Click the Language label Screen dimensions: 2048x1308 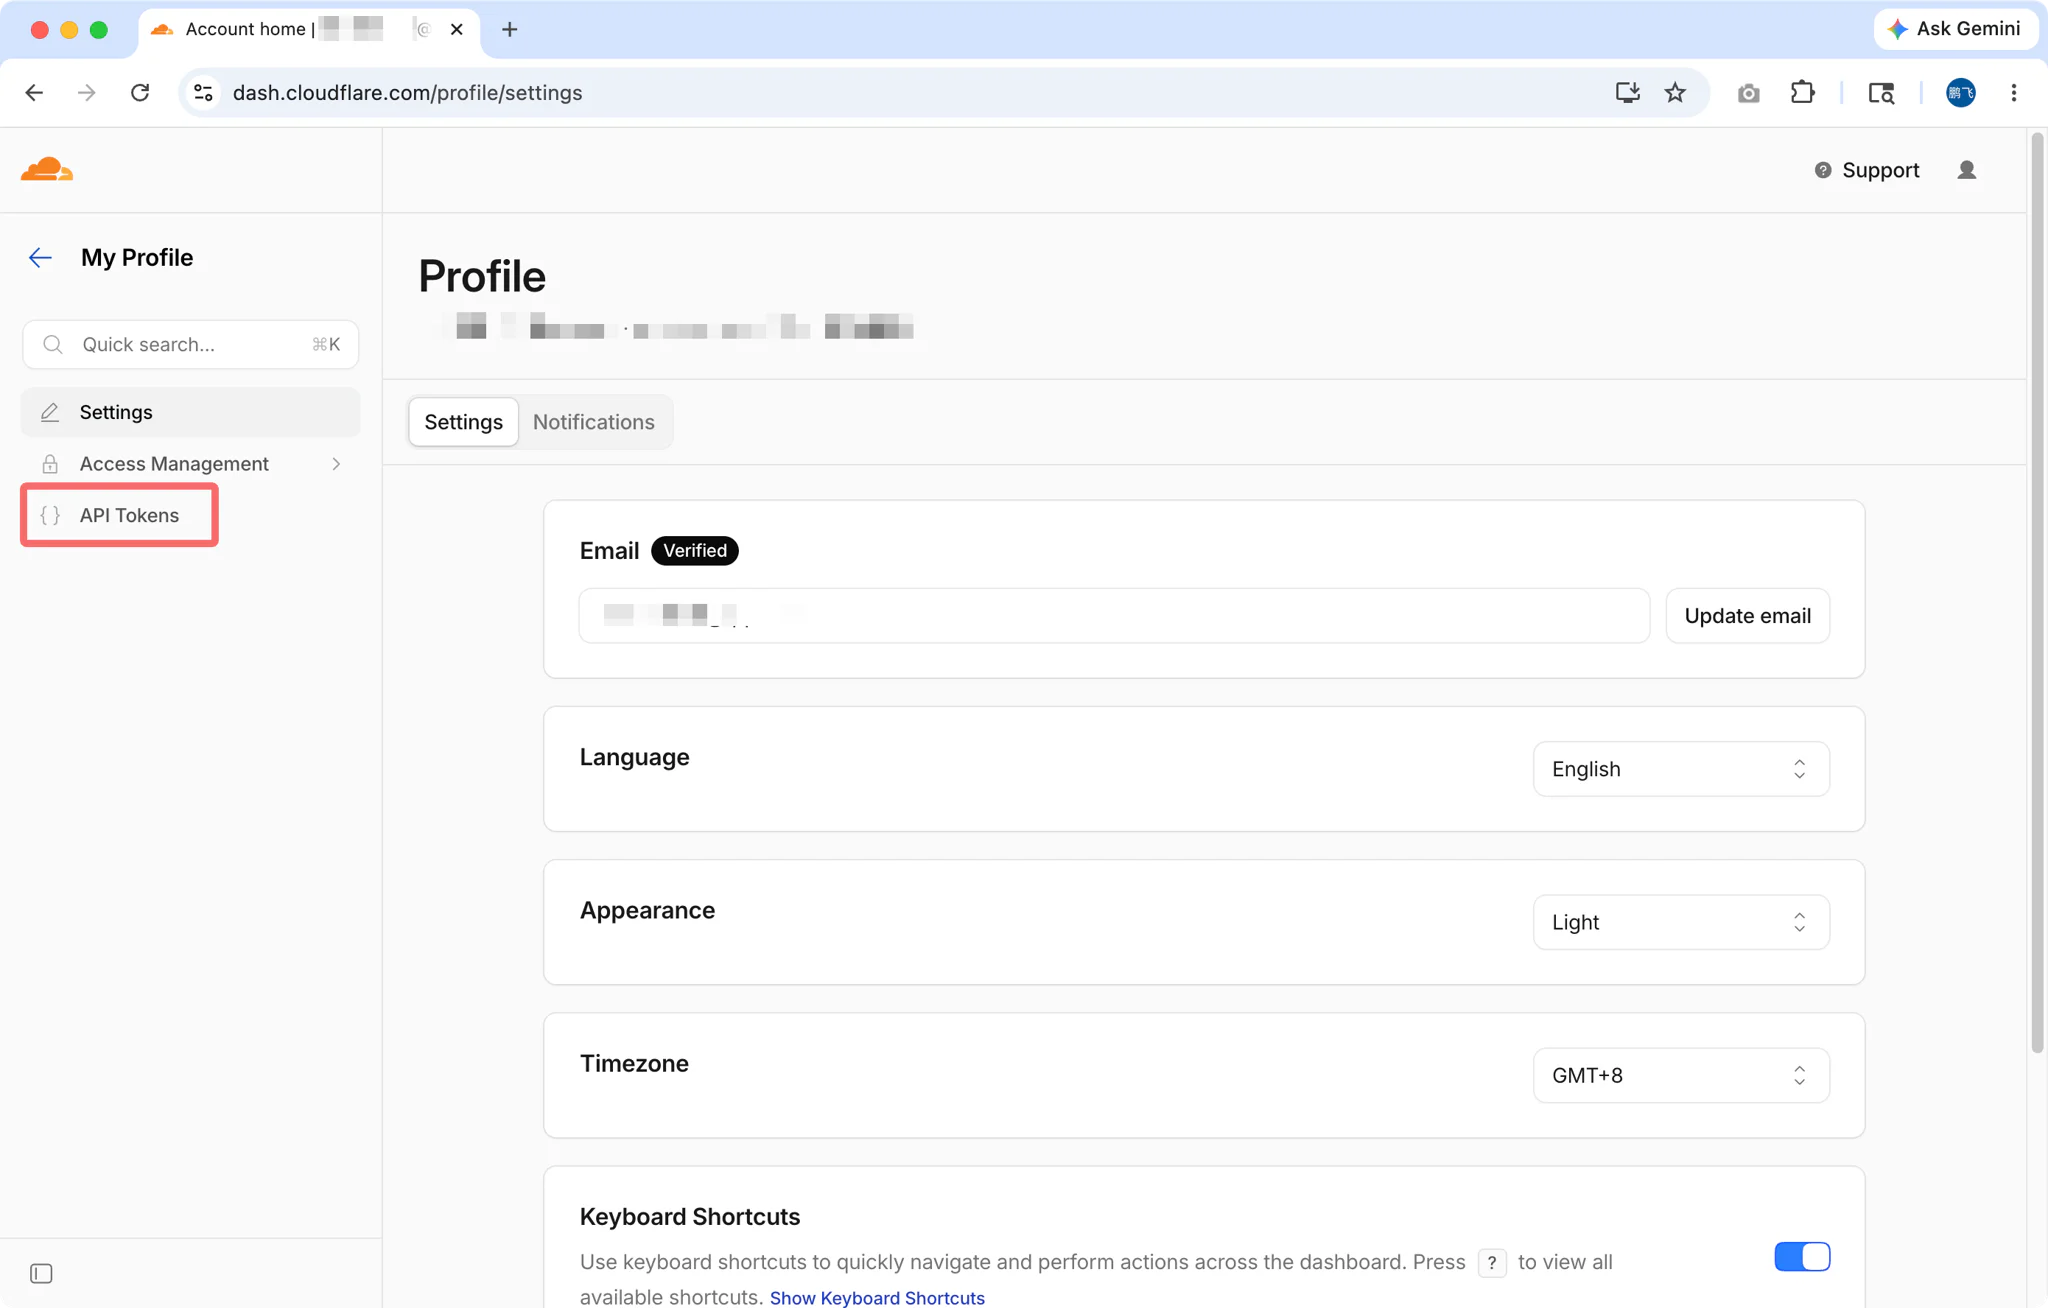pyautogui.click(x=634, y=757)
